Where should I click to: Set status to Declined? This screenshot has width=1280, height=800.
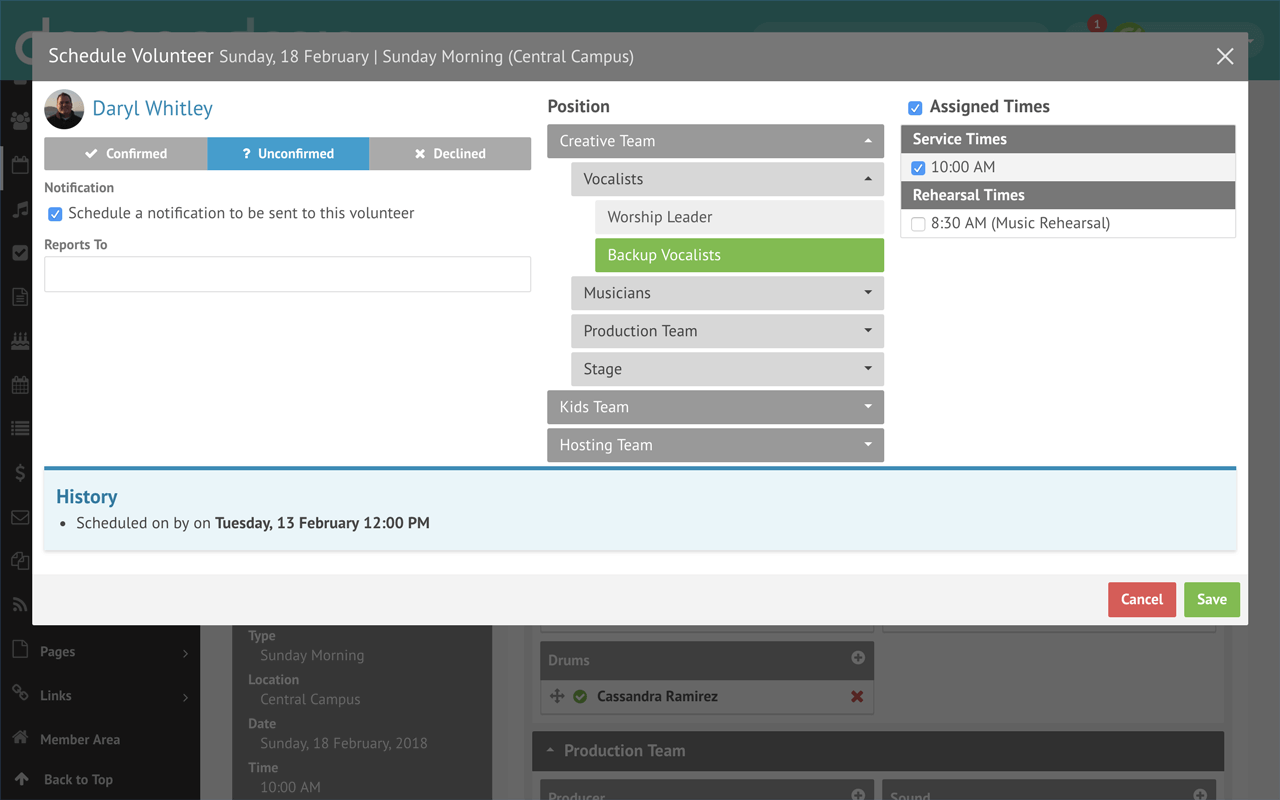[450, 154]
